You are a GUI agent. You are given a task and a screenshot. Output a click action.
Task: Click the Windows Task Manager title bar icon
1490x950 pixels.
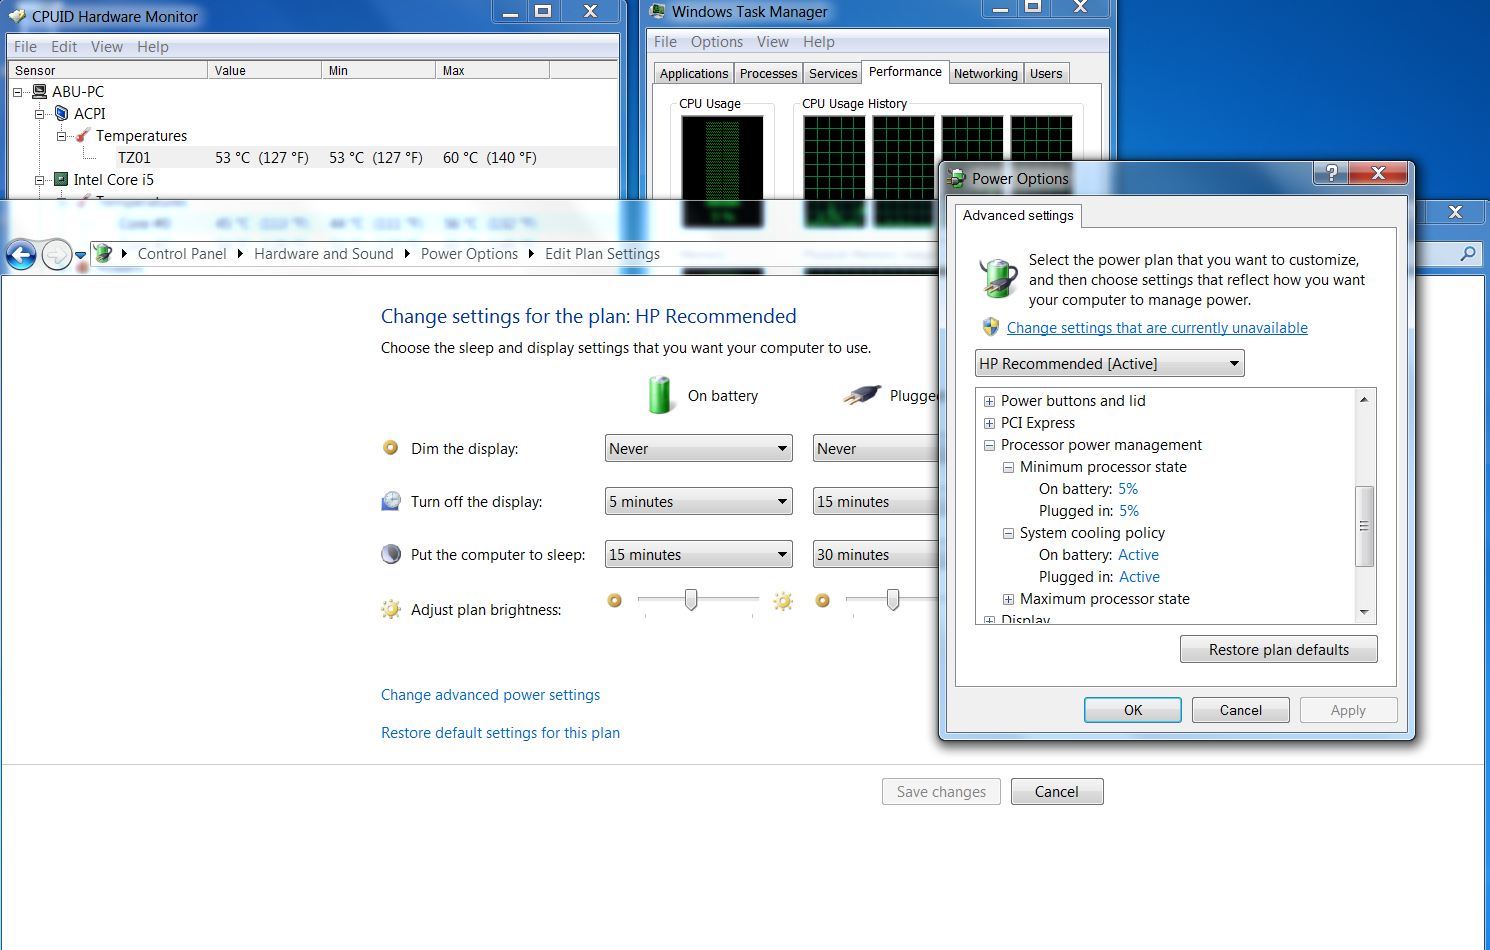point(657,12)
